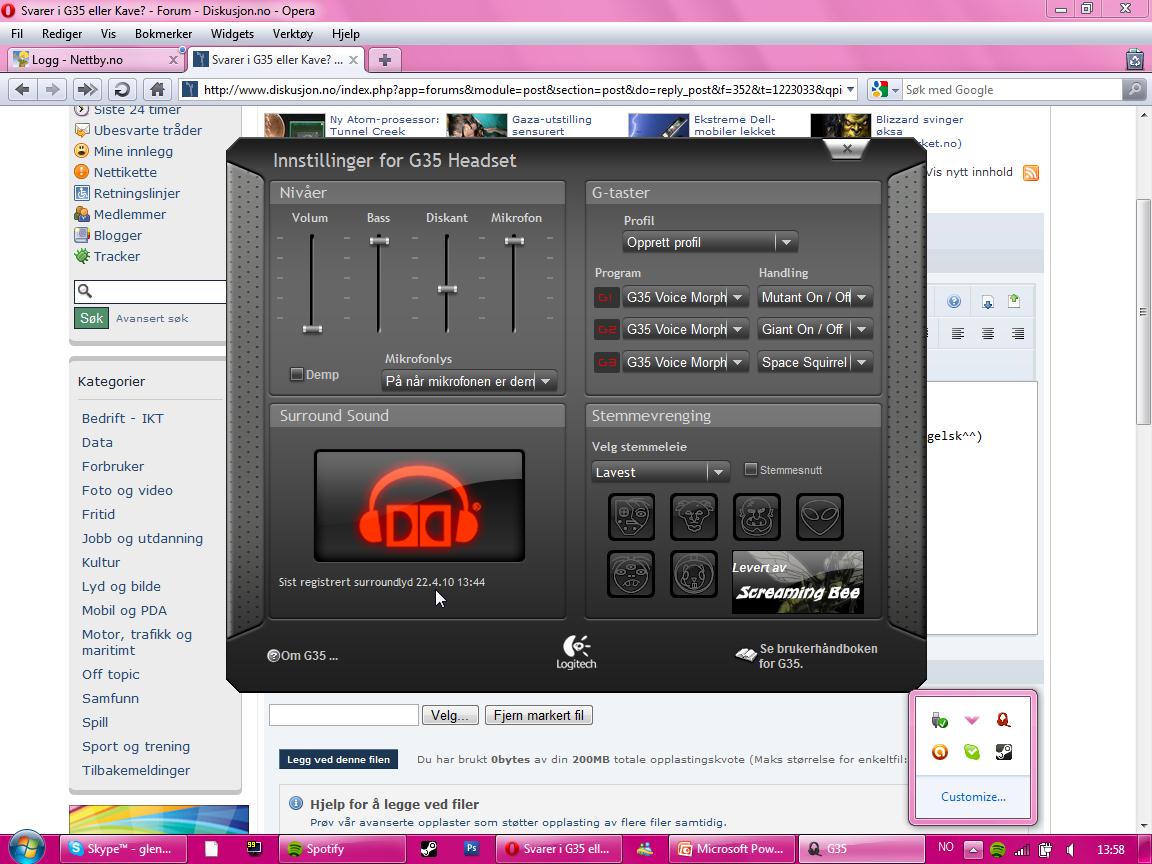Select the first voice morph face icon

click(x=631, y=516)
